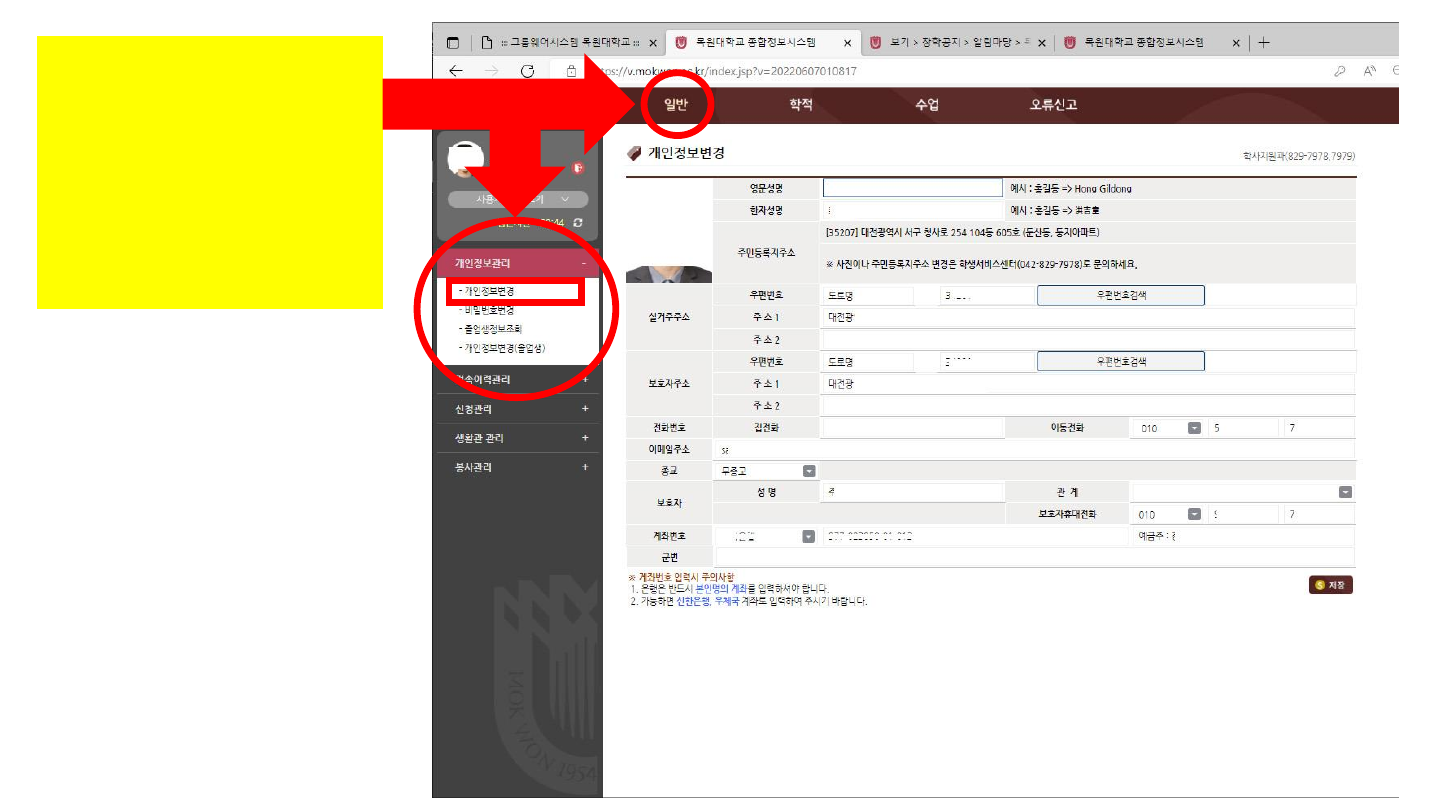Click the read aloud icon in the address bar
The width and height of the screenshot is (1440, 810).
(x=1369, y=71)
